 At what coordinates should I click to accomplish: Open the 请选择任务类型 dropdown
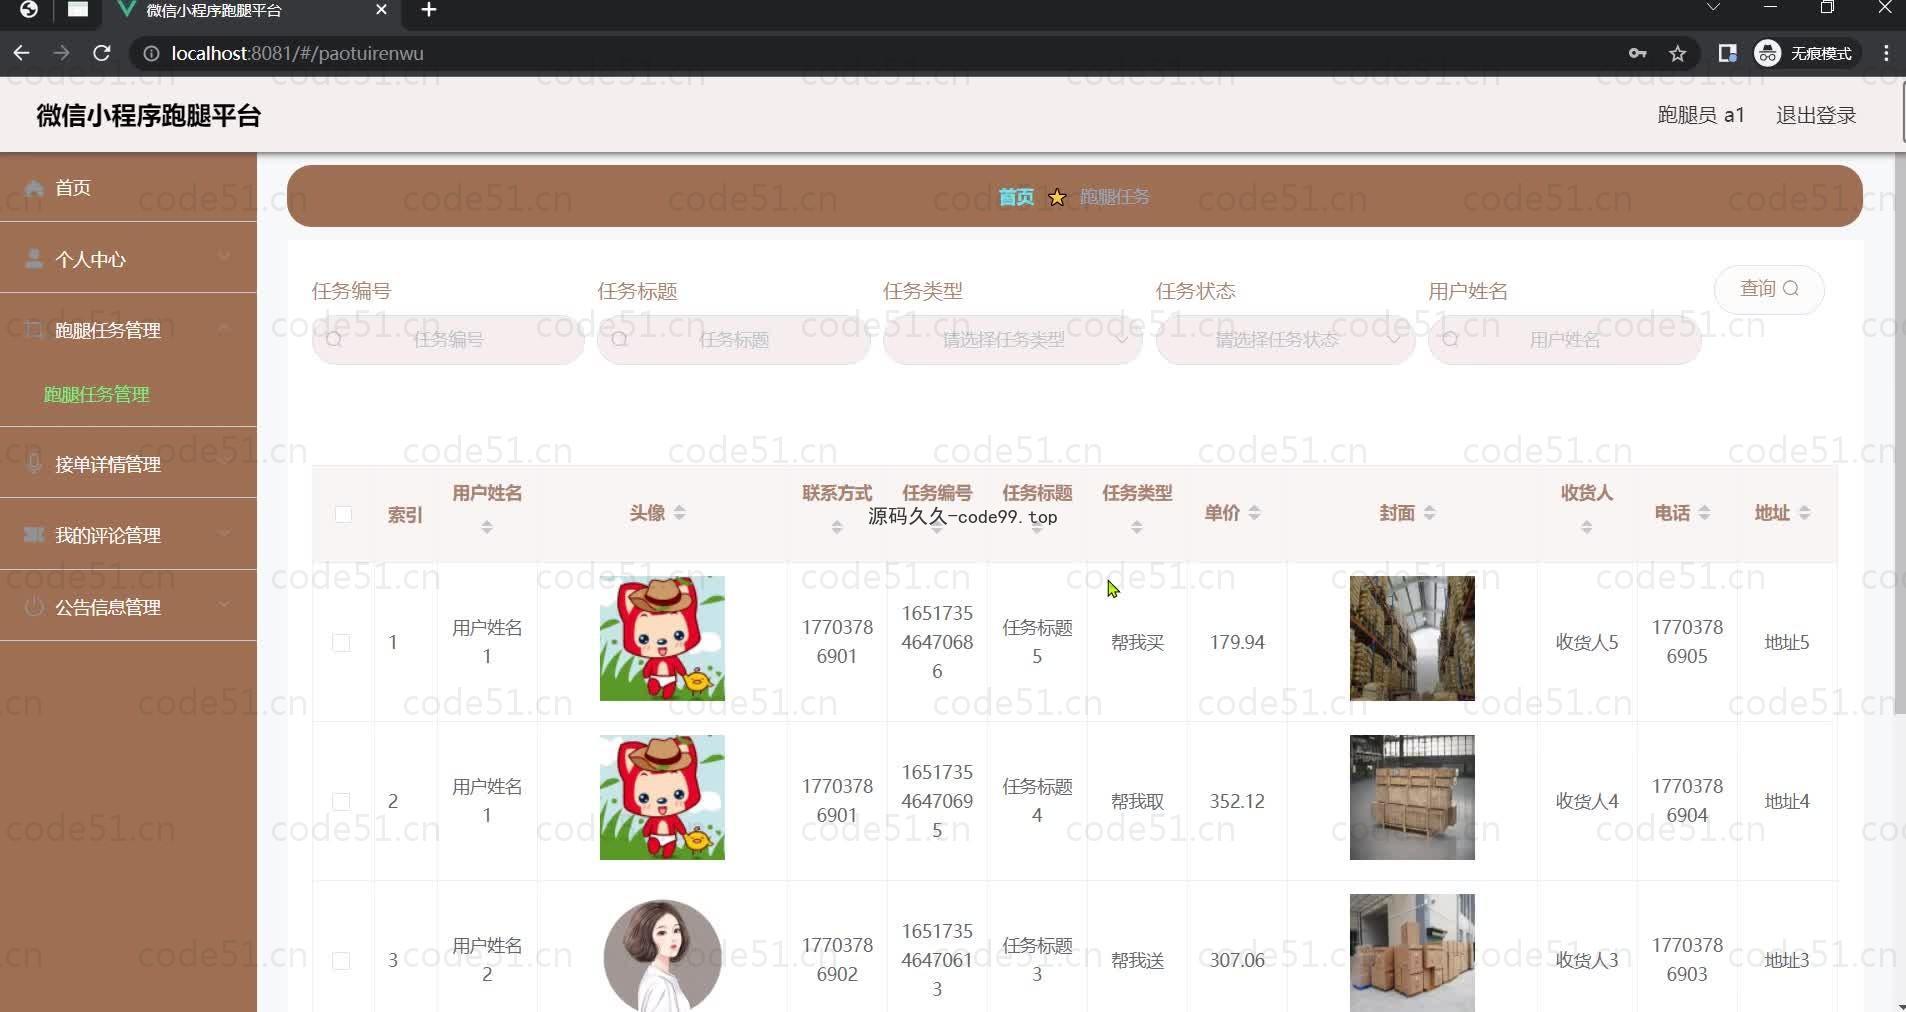point(1012,340)
